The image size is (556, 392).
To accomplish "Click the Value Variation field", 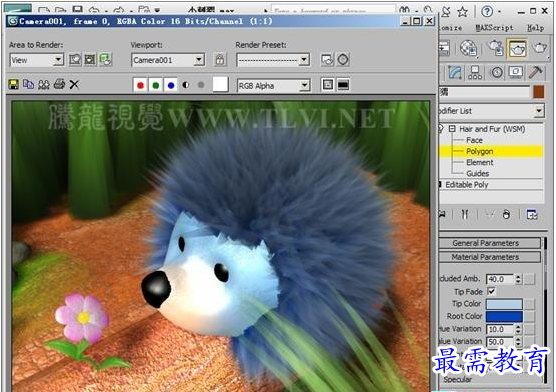I will pos(500,342).
